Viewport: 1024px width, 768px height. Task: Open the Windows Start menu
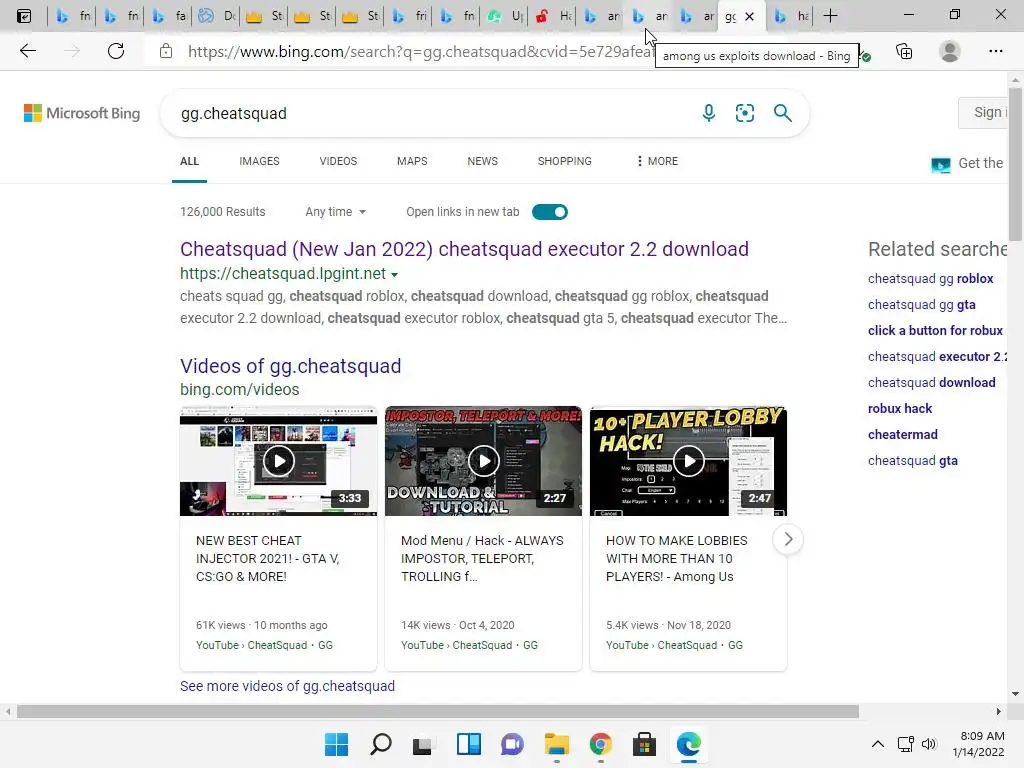pos(336,744)
